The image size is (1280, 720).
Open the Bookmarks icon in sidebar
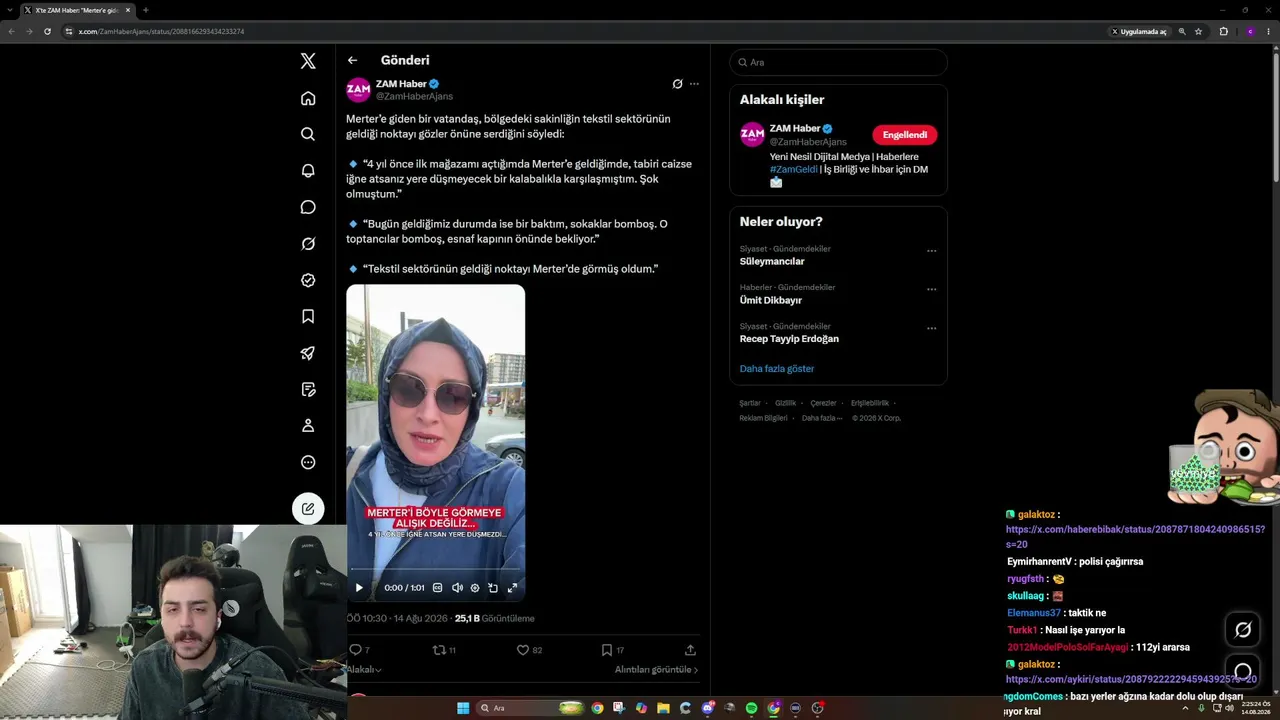[x=308, y=316]
